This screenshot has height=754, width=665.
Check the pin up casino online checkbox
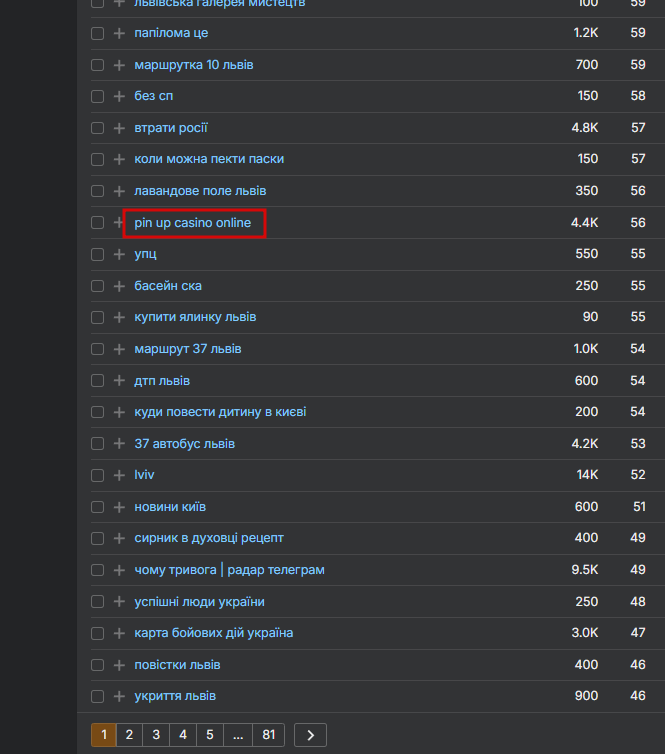[x=98, y=223]
